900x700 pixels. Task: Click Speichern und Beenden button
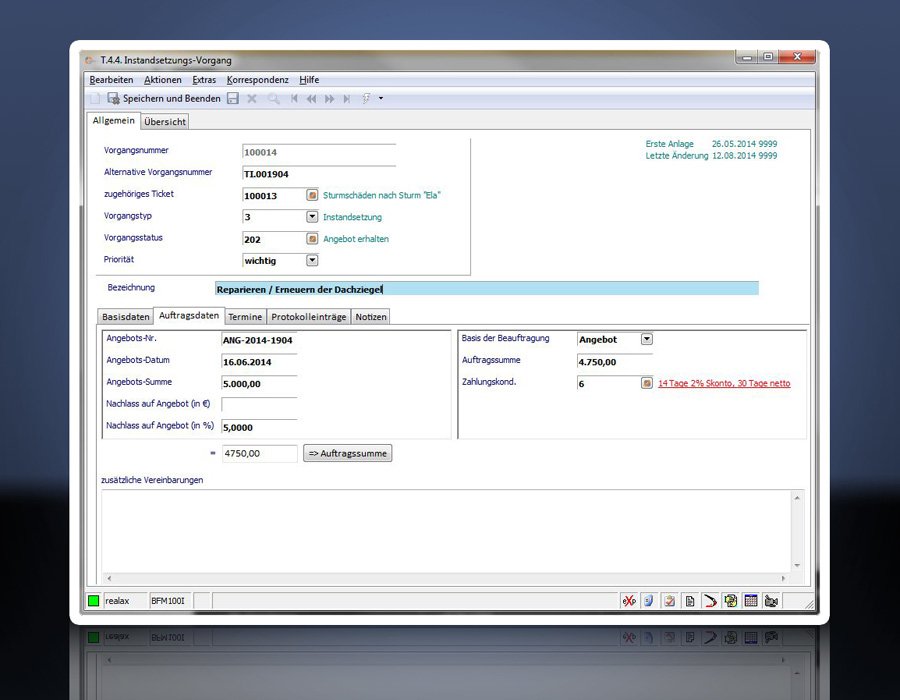(x=164, y=99)
